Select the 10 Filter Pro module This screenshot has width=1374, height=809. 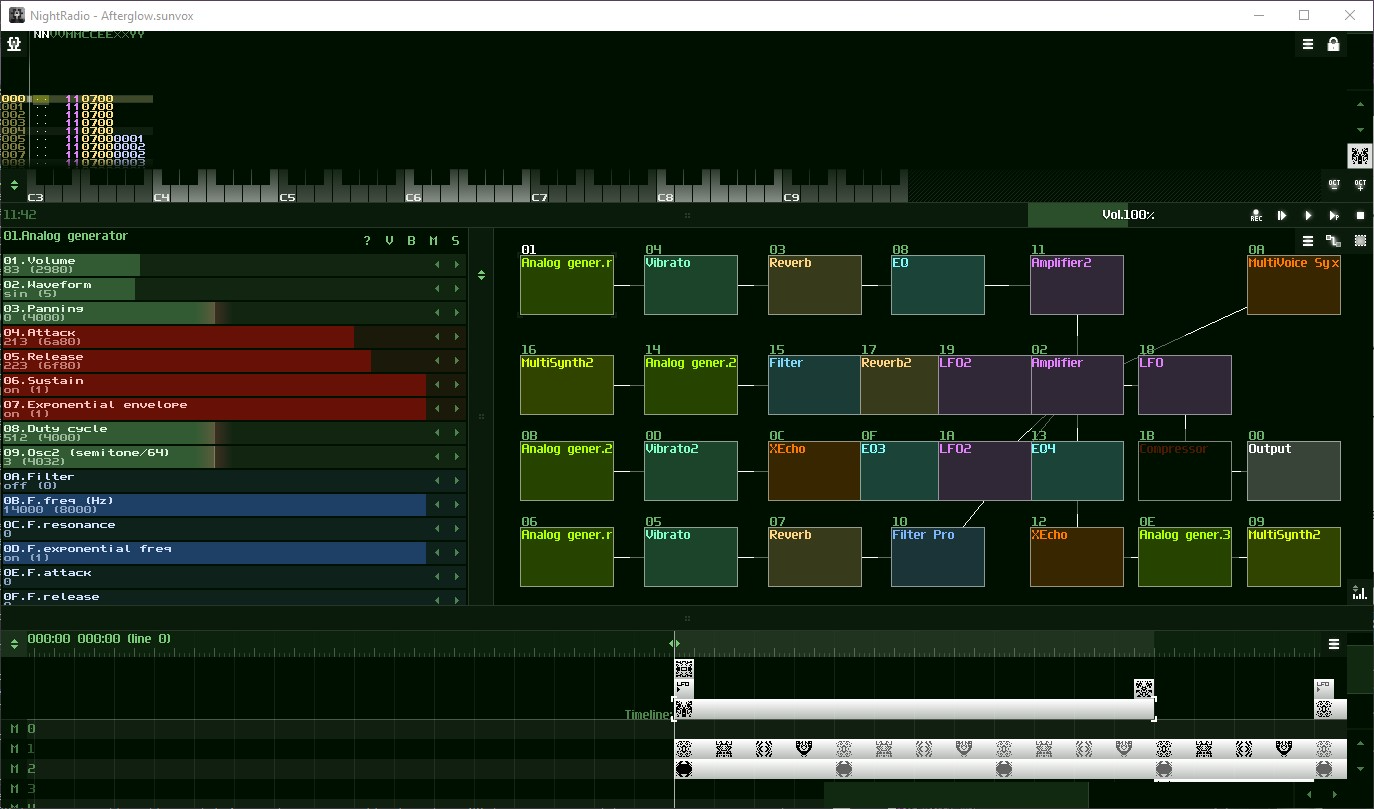pyautogui.click(x=938, y=557)
